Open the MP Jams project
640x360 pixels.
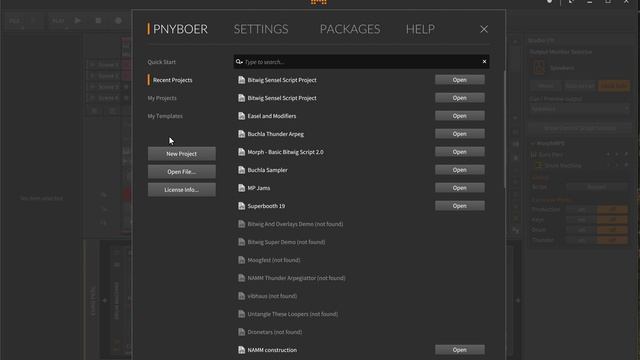(x=460, y=188)
